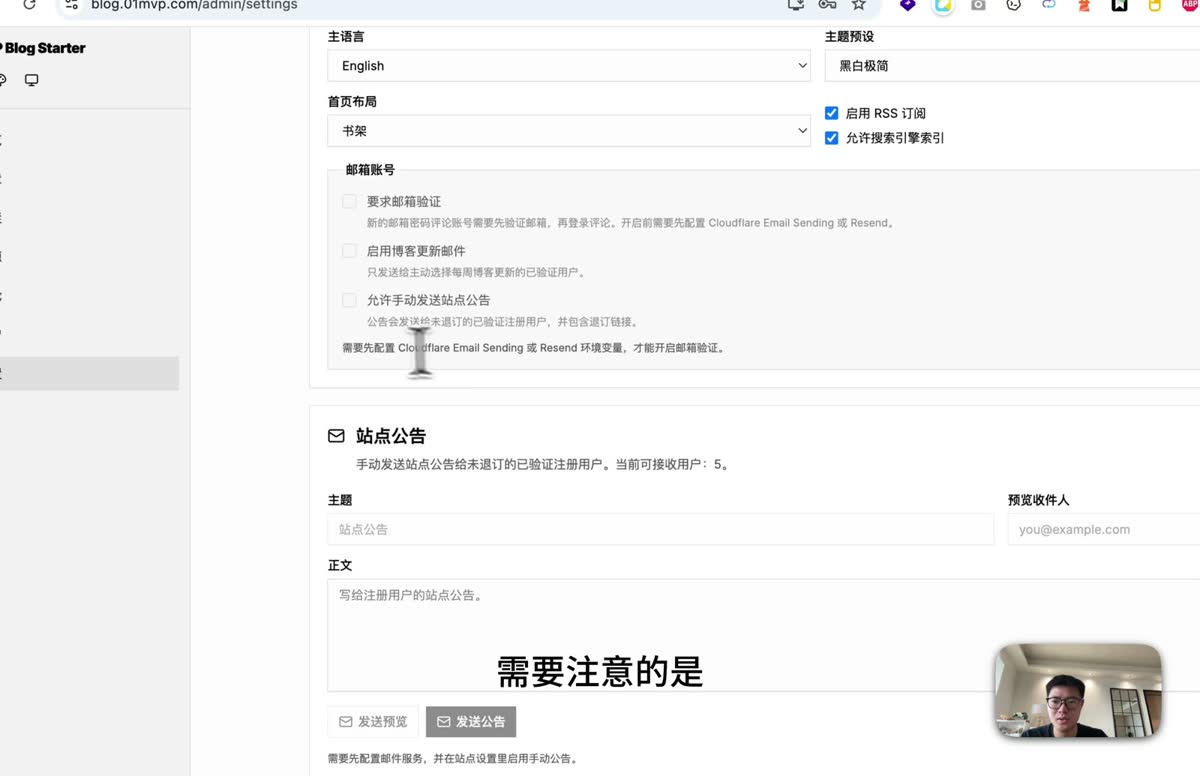This screenshot has width=1200, height=776.
Task: Open the terminal-face extension icon
Action: click(1013, 5)
